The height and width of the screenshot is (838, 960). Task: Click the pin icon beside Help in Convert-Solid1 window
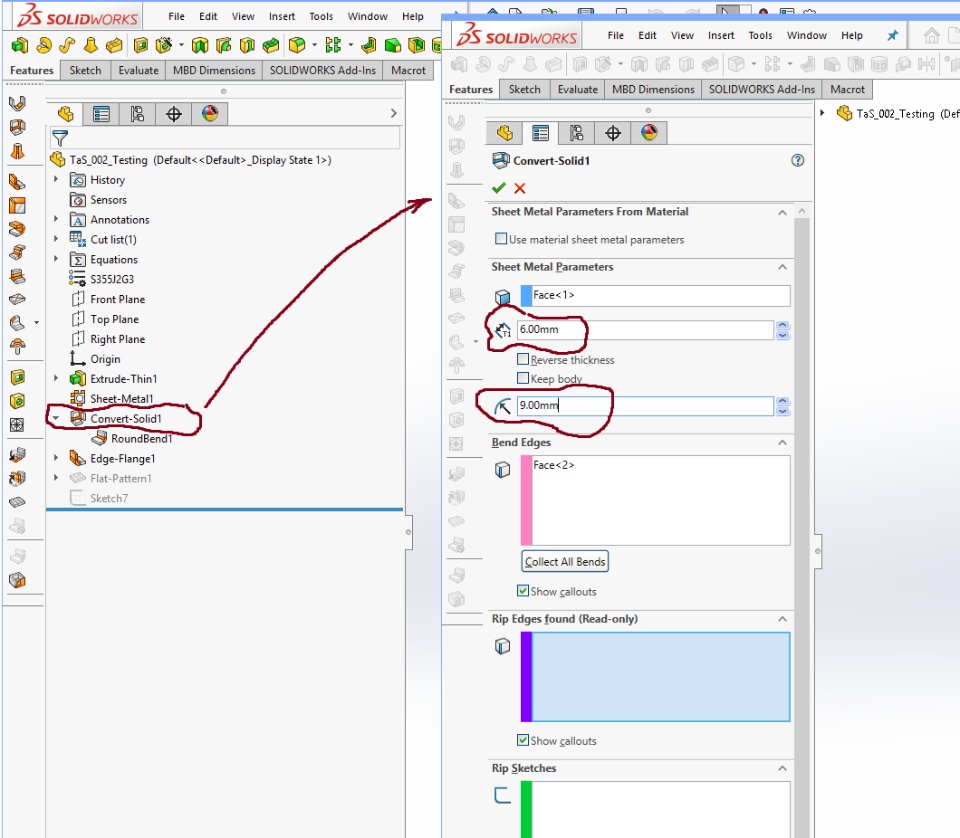pyautogui.click(x=893, y=36)
